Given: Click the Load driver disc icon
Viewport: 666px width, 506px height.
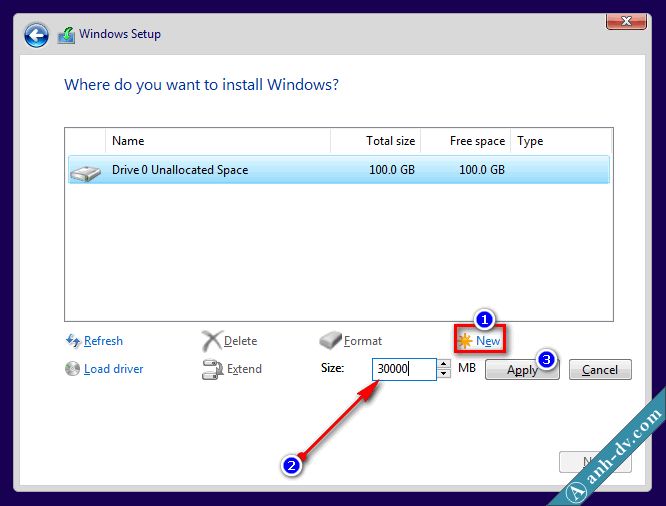Looking at the screenshot, I should coord(73,368).
